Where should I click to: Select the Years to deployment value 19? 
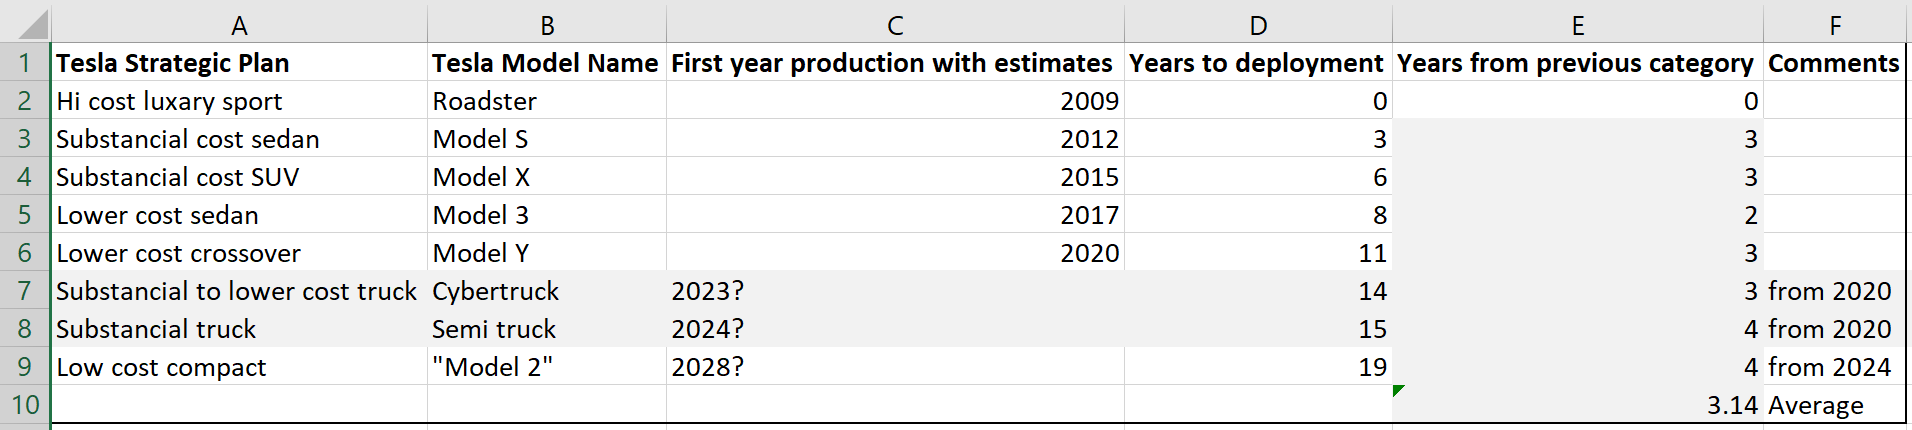(x=1258, y=367)
